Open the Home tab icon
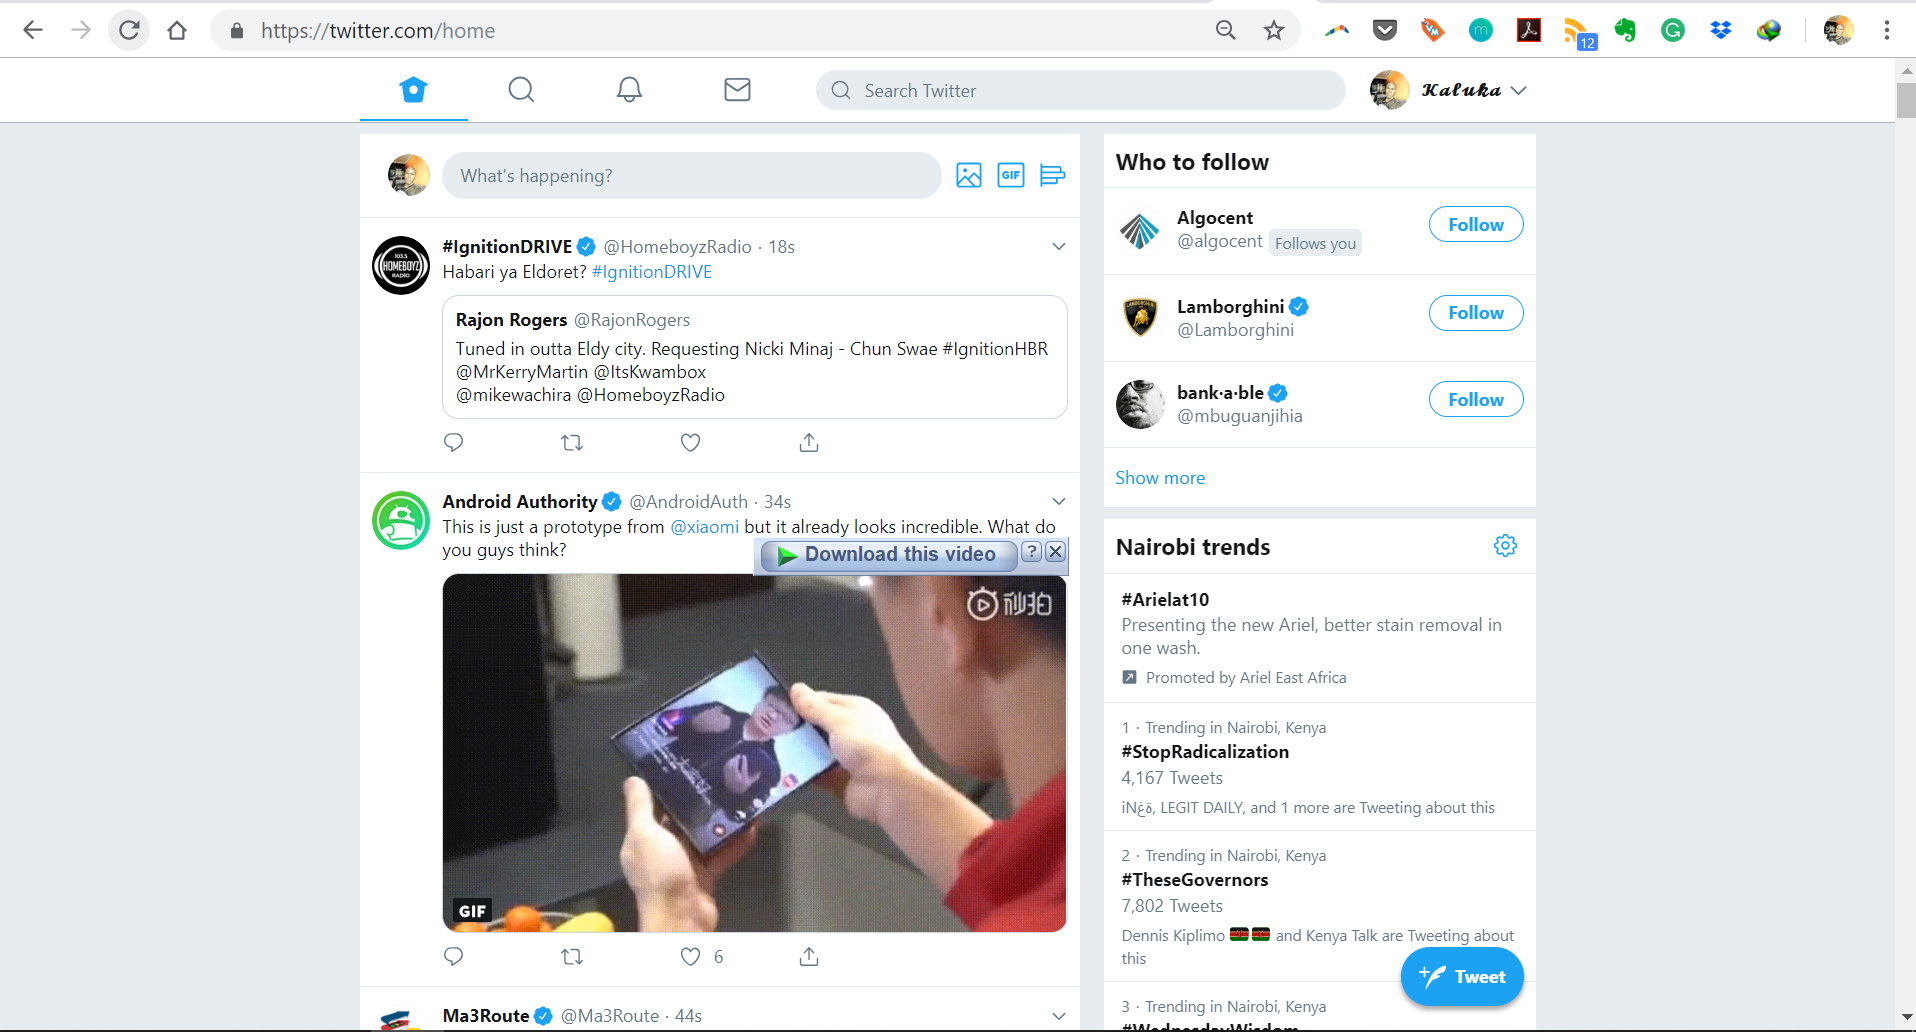This screenshot has height=1032, width=1916. tap(413, 89)
